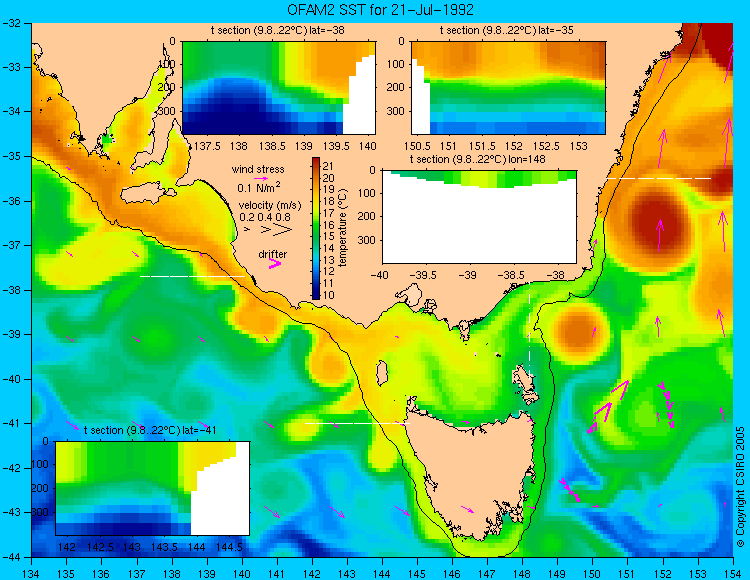Click "150.5" on the lat=-35 inset axis
This screenshot has height=580, width=750.
417,146
